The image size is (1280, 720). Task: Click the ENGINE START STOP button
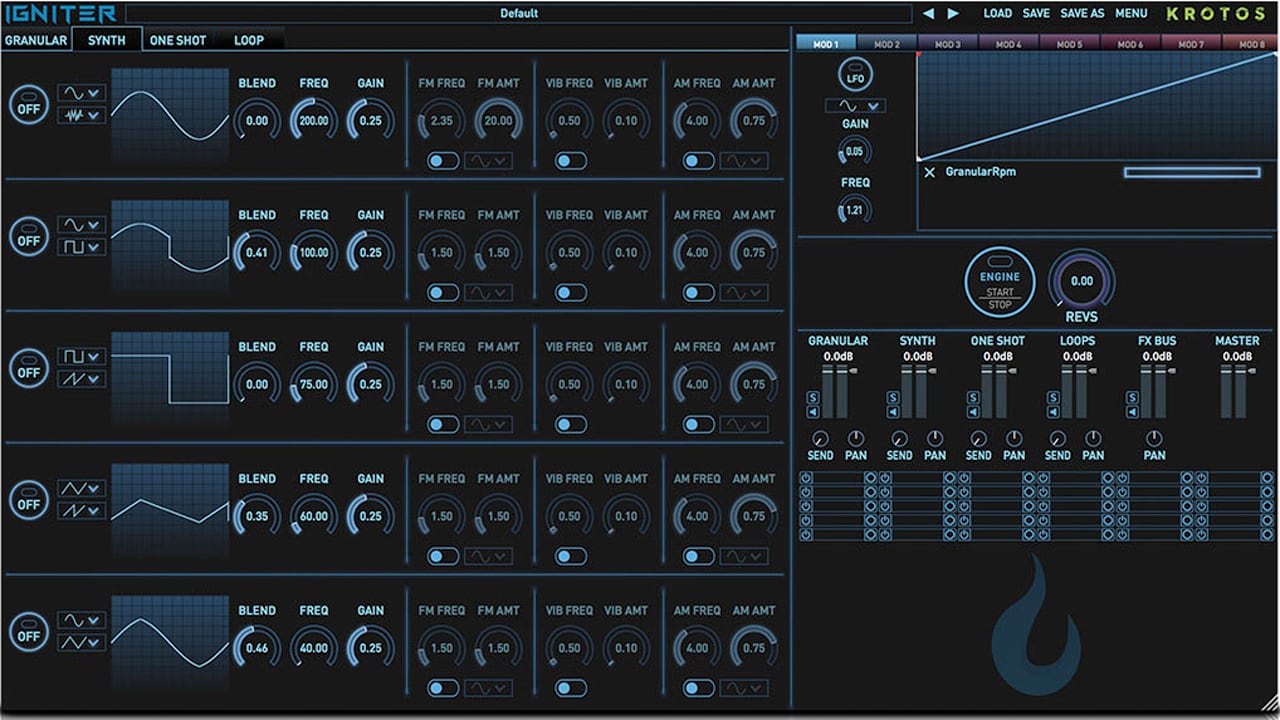click(1000, 284)
